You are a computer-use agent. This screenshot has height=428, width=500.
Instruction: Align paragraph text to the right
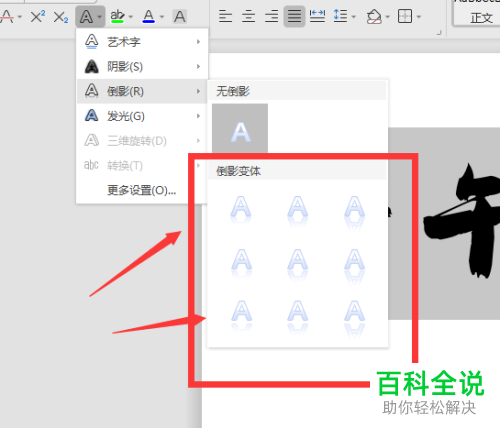tap(271, 16)
